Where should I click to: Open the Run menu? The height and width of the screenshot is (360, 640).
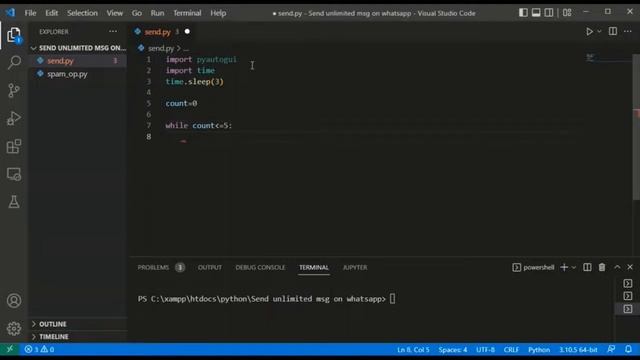[x=157, y=13]
